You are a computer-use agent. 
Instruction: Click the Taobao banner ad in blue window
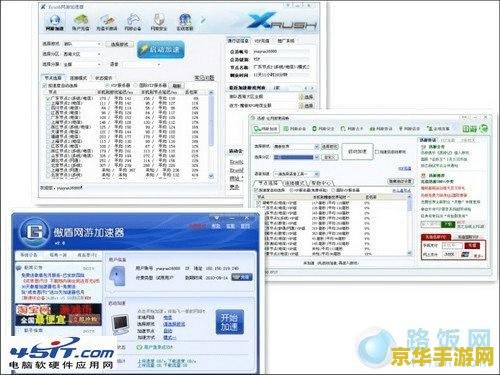(x=59, y=315)
